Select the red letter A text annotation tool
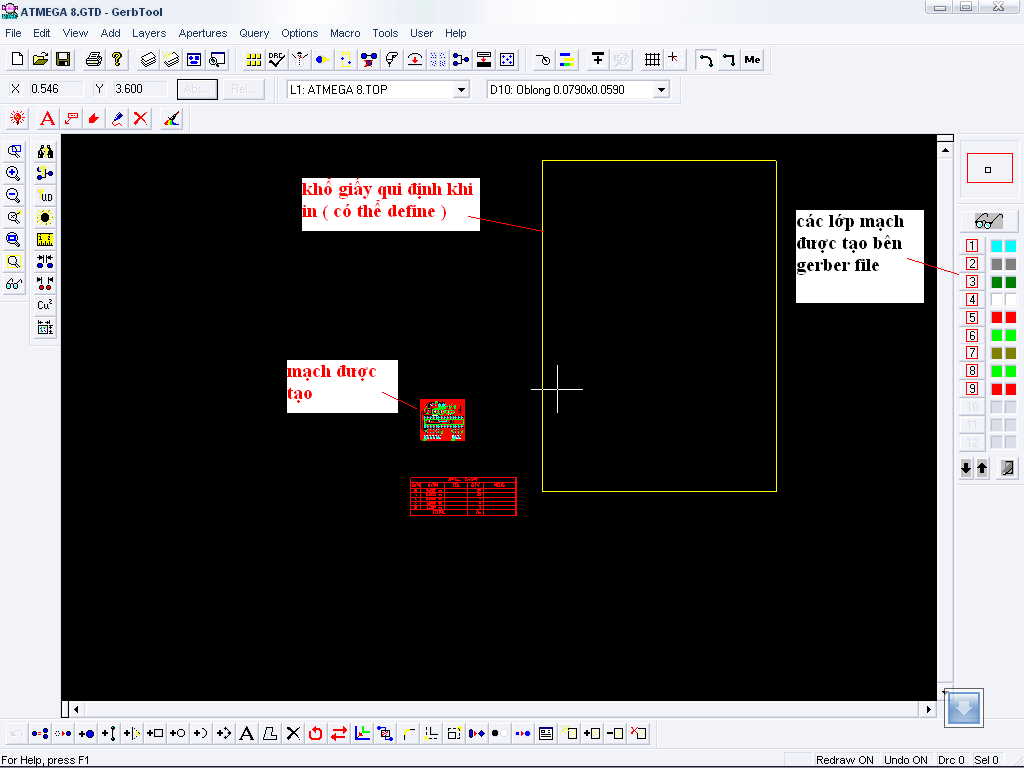Screen dimensions: 1024x768 tap(47, 118)
